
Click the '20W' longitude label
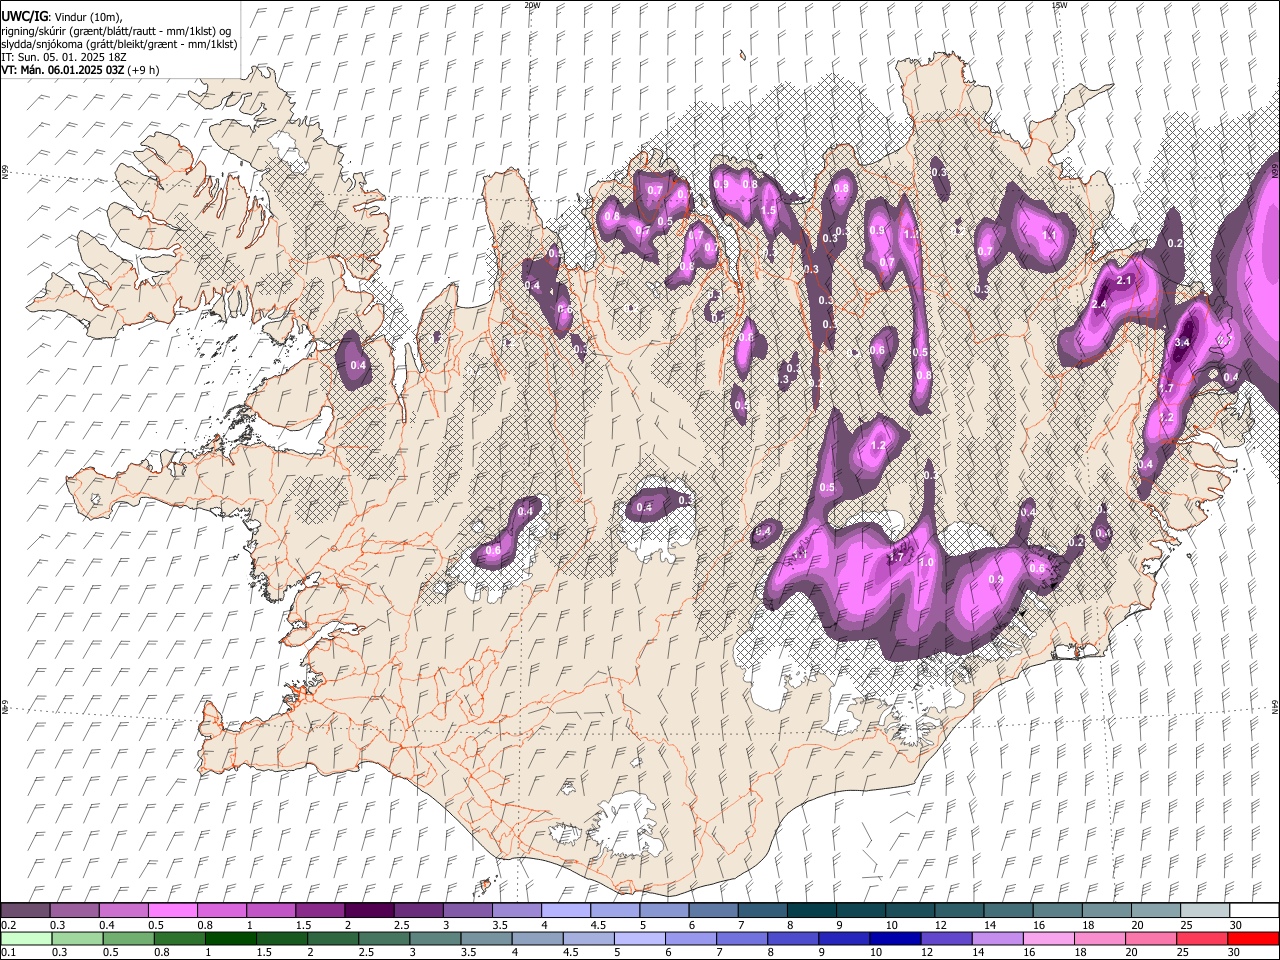pos(532,5)
